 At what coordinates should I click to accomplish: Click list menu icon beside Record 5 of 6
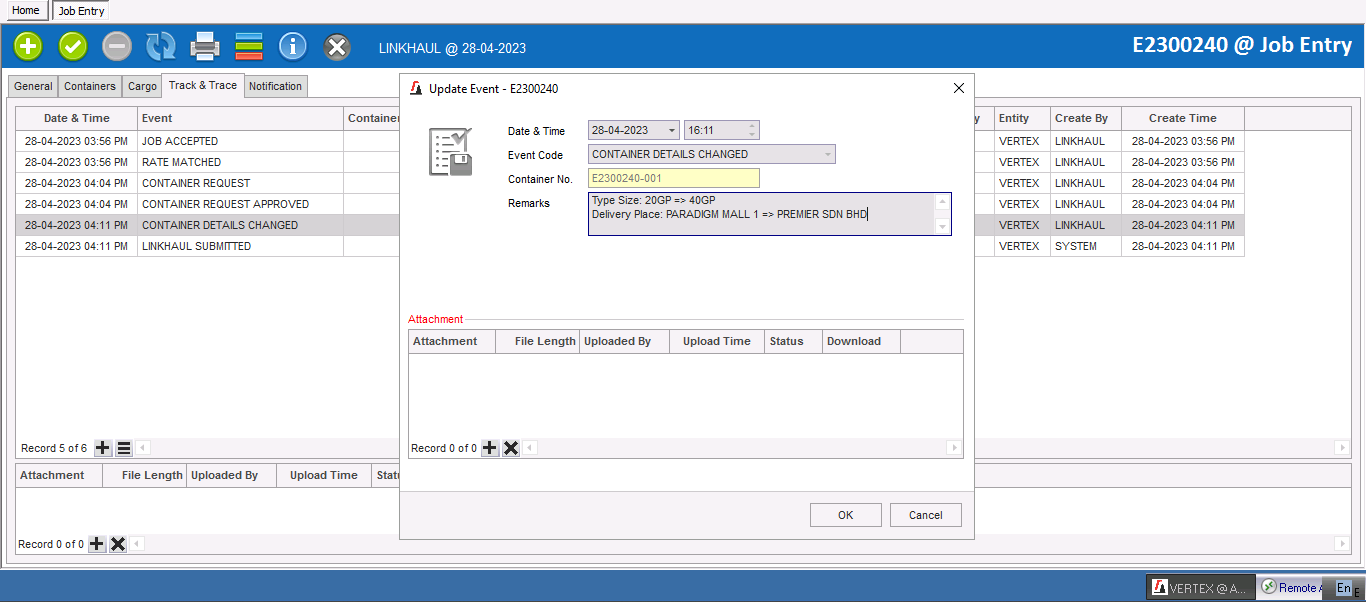124,448
